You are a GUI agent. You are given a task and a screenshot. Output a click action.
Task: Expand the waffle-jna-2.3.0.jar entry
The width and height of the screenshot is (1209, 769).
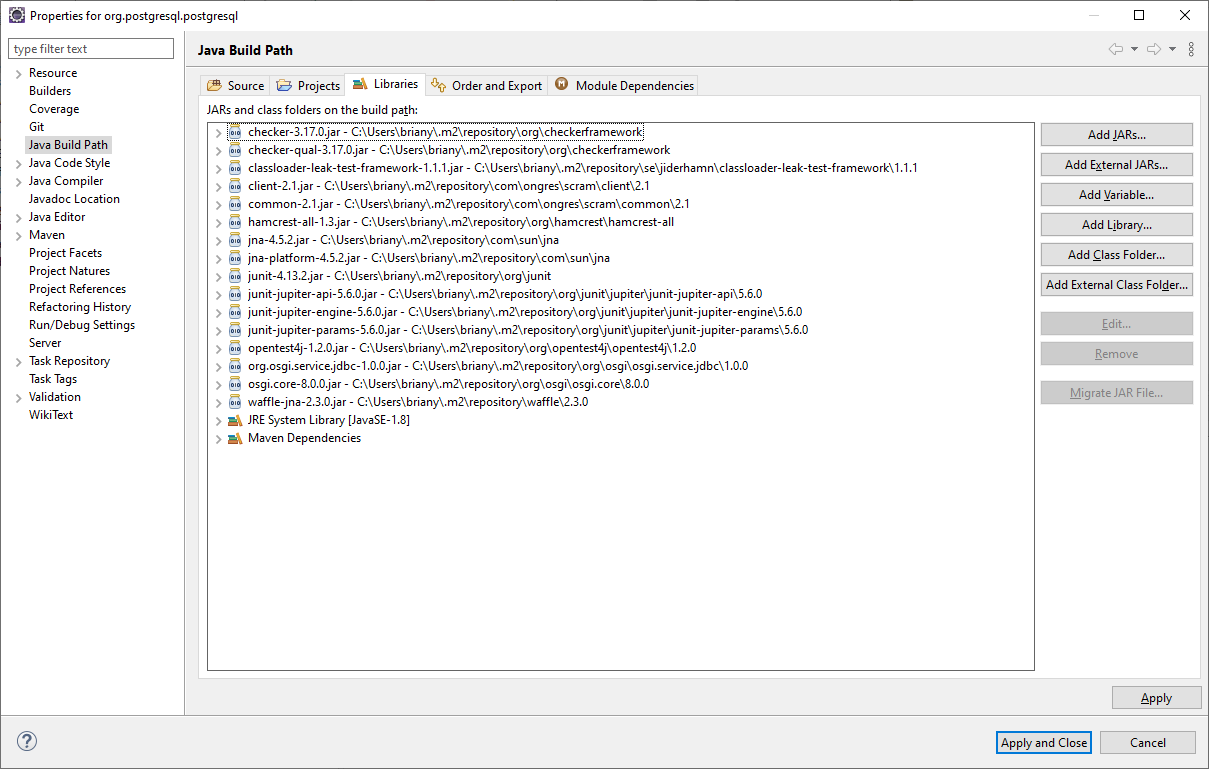[x=218, y=403]
